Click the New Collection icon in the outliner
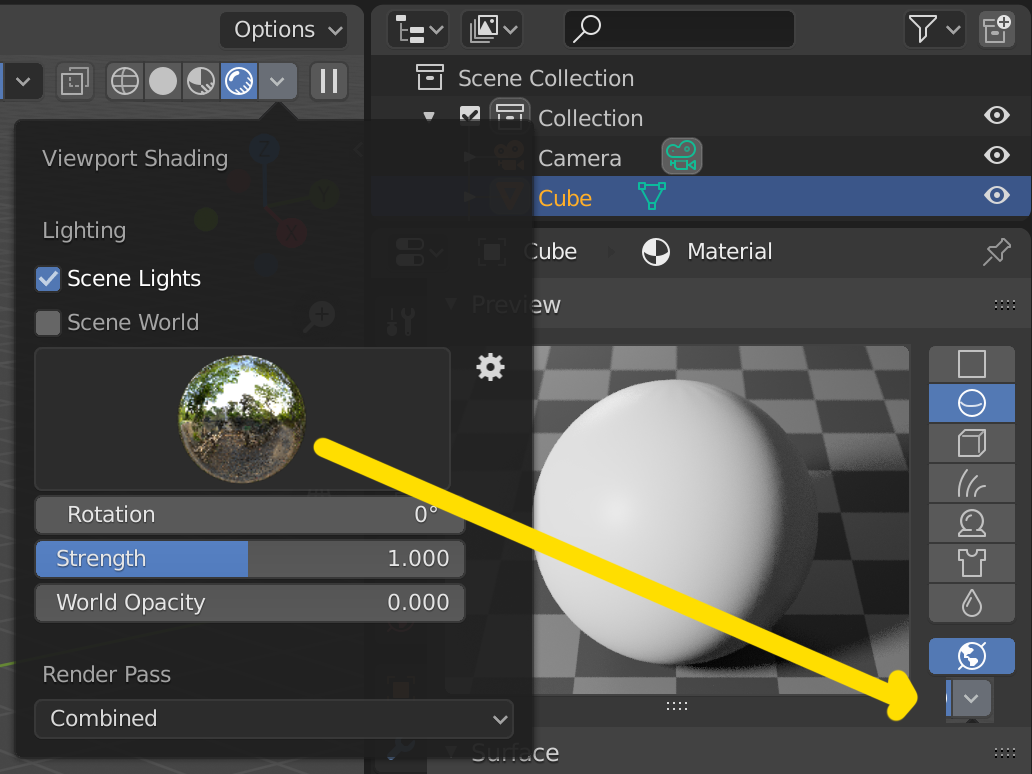 pos(996,29)
